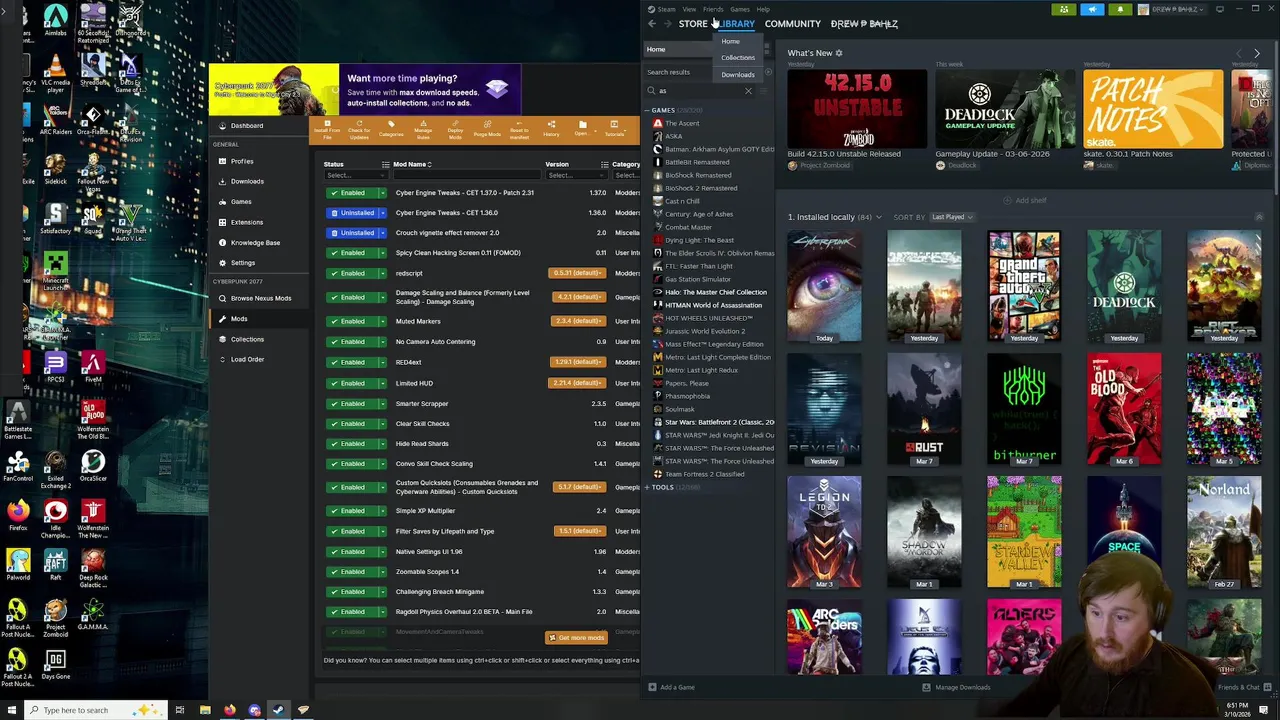
Task: Toggle Enabled status for redscript
Action: coord(351,273)
